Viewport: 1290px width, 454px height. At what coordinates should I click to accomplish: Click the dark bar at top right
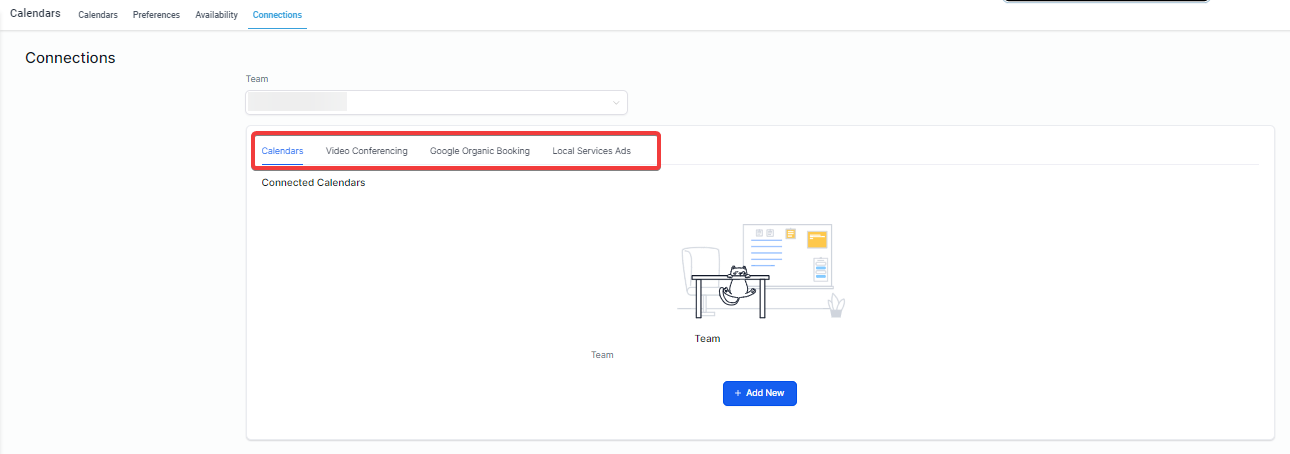tap(1106, 2)
